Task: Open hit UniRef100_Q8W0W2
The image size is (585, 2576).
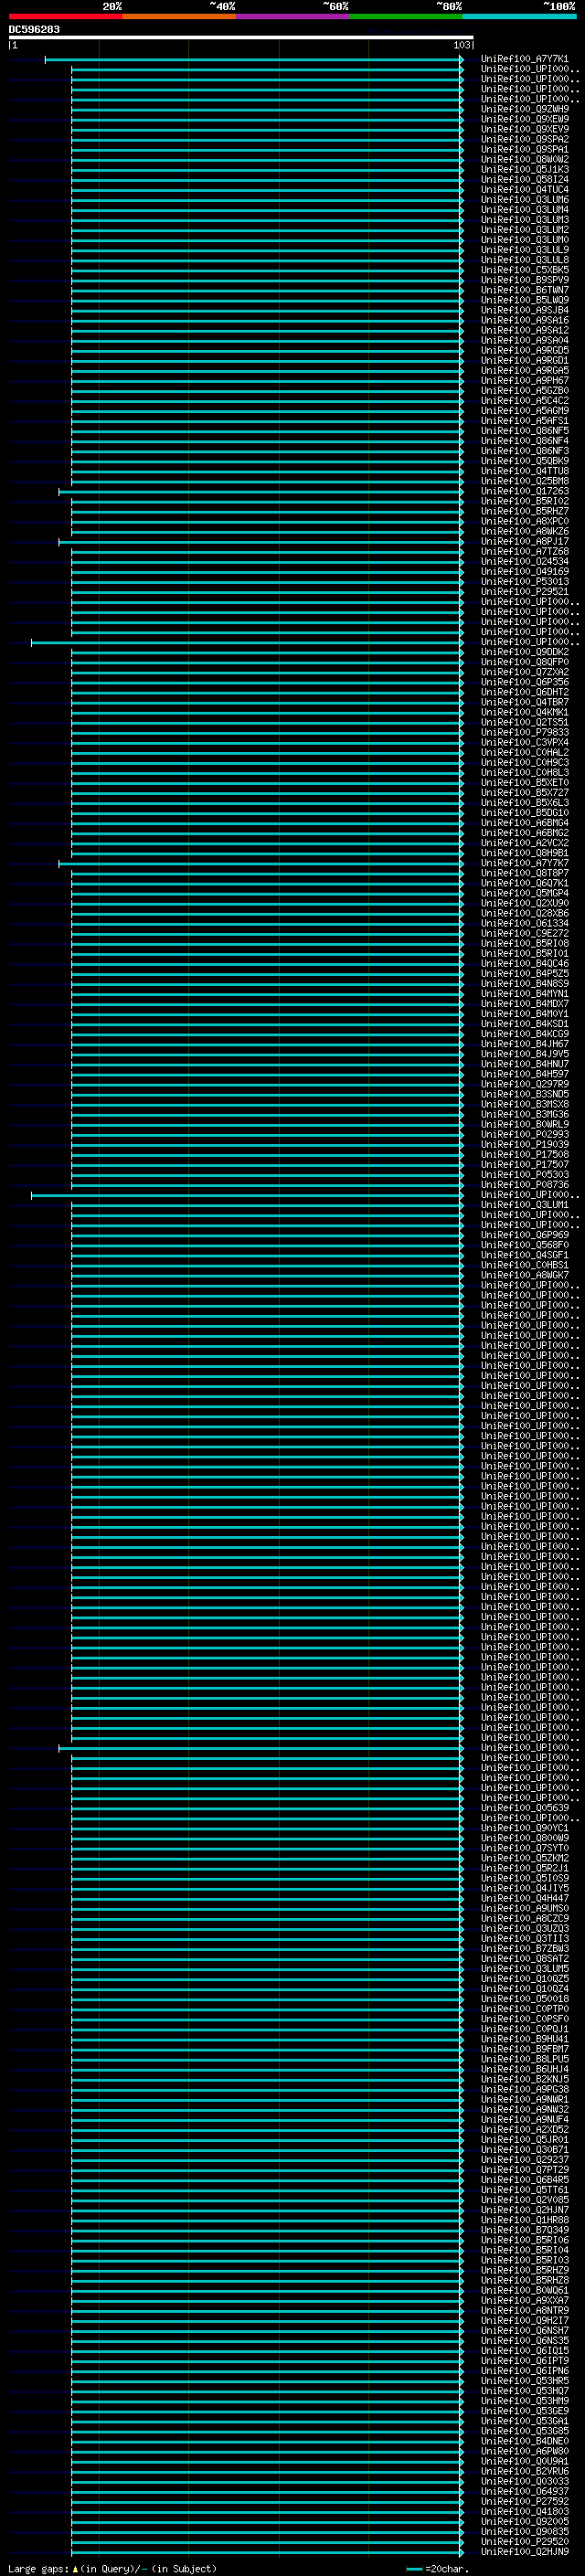Action: [x=525, y=159]
